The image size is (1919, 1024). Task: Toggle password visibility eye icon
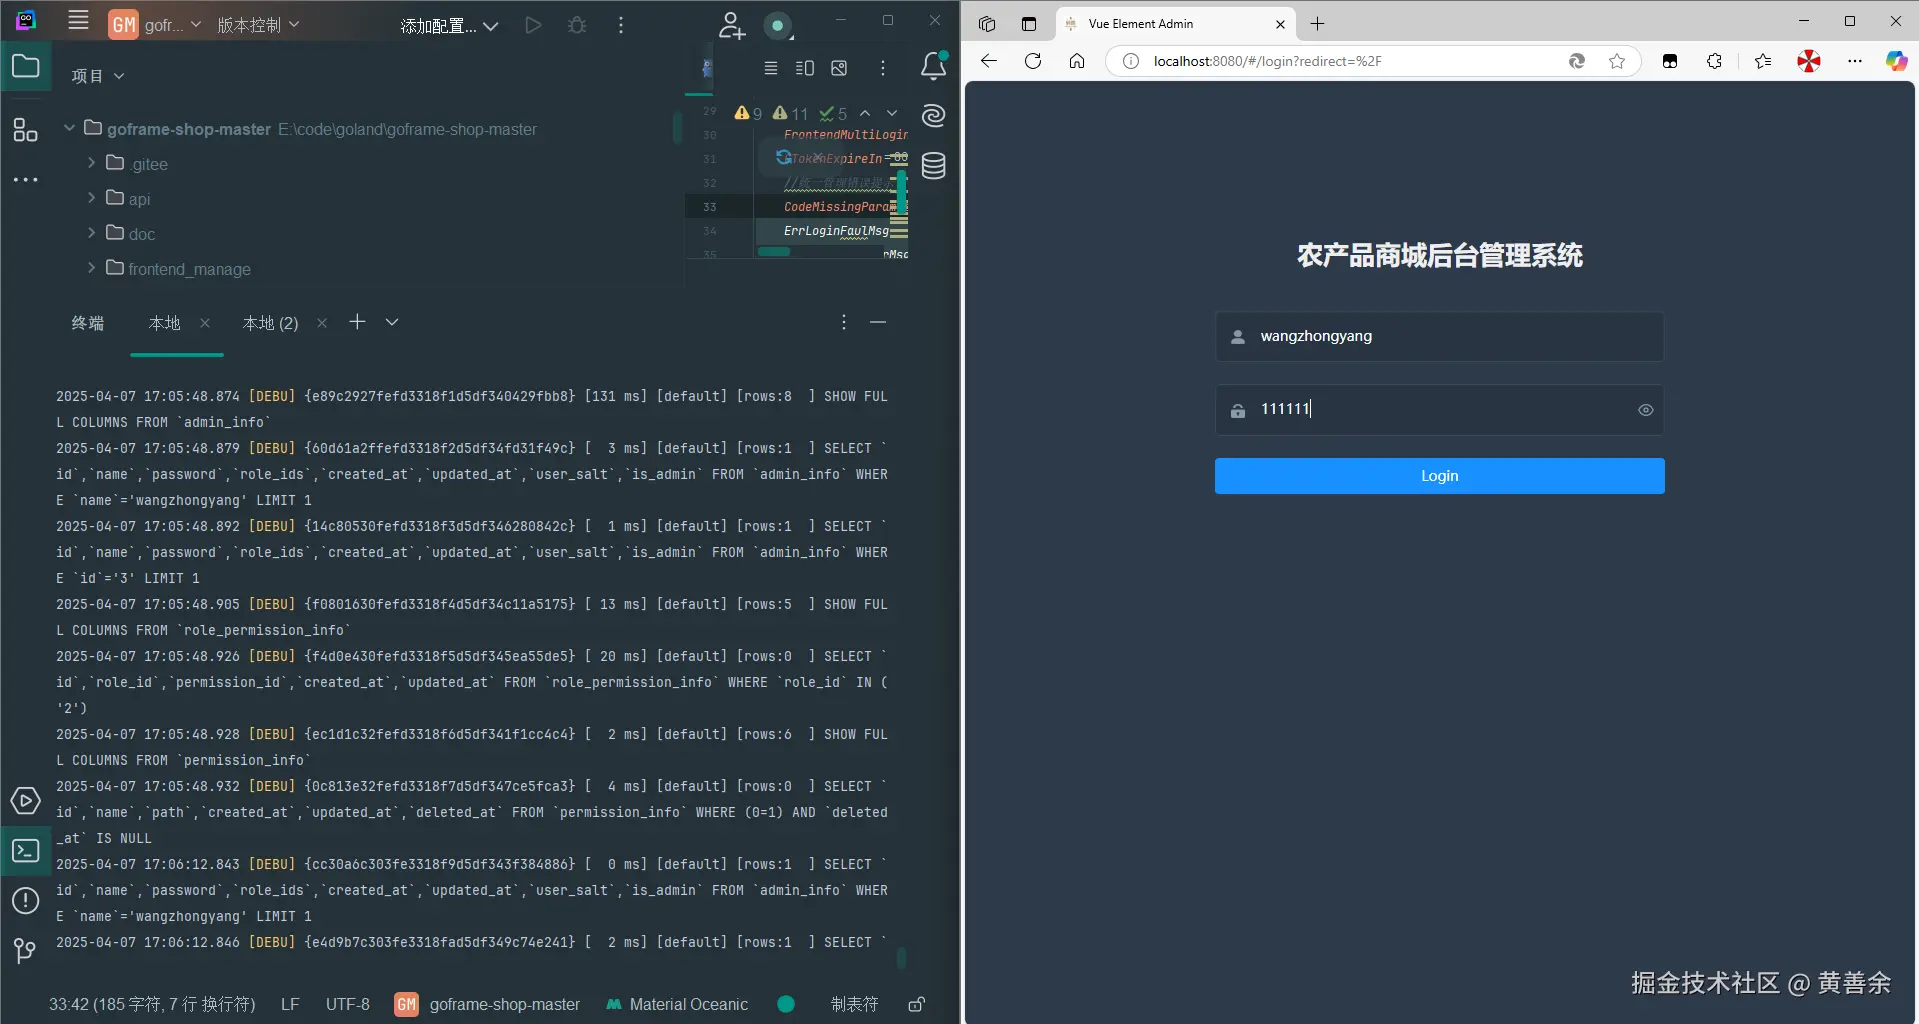pyautogui.click(x=1645, y=410)
